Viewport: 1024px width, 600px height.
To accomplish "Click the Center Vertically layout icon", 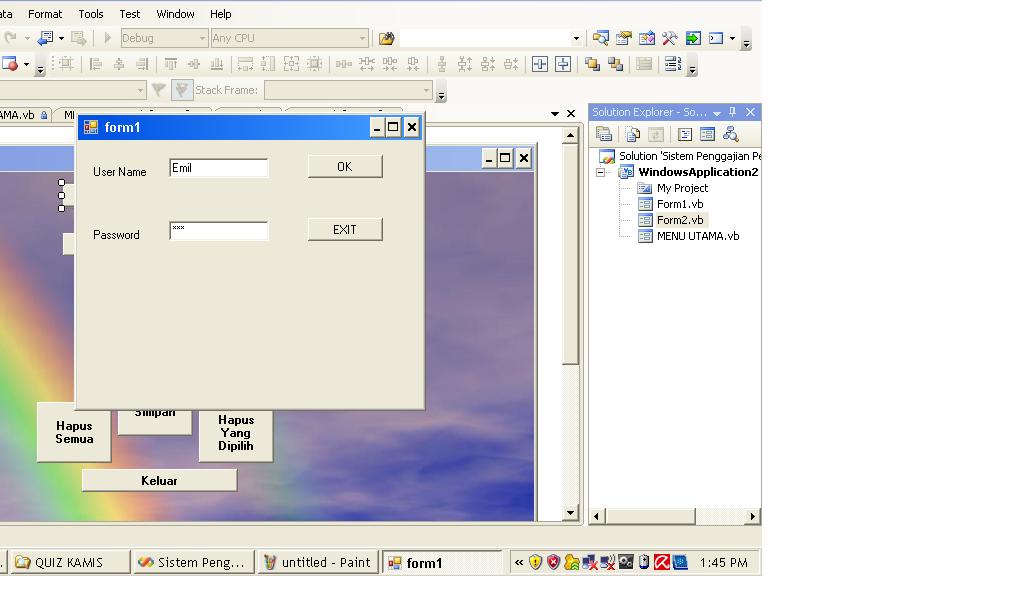I will [x=563, y=64].
